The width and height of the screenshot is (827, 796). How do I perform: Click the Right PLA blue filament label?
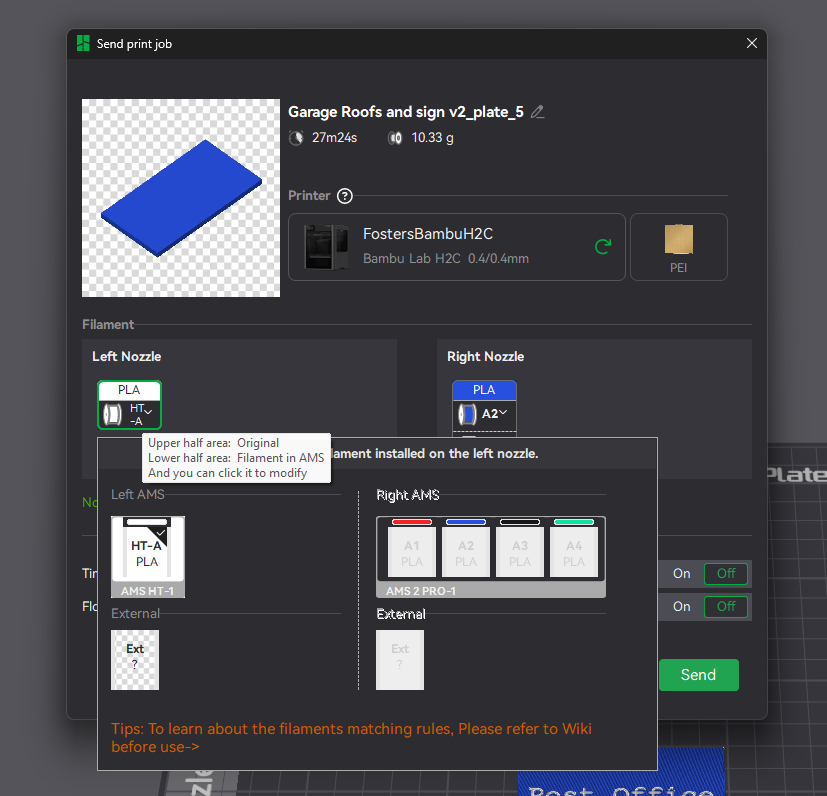click(484, 390)
